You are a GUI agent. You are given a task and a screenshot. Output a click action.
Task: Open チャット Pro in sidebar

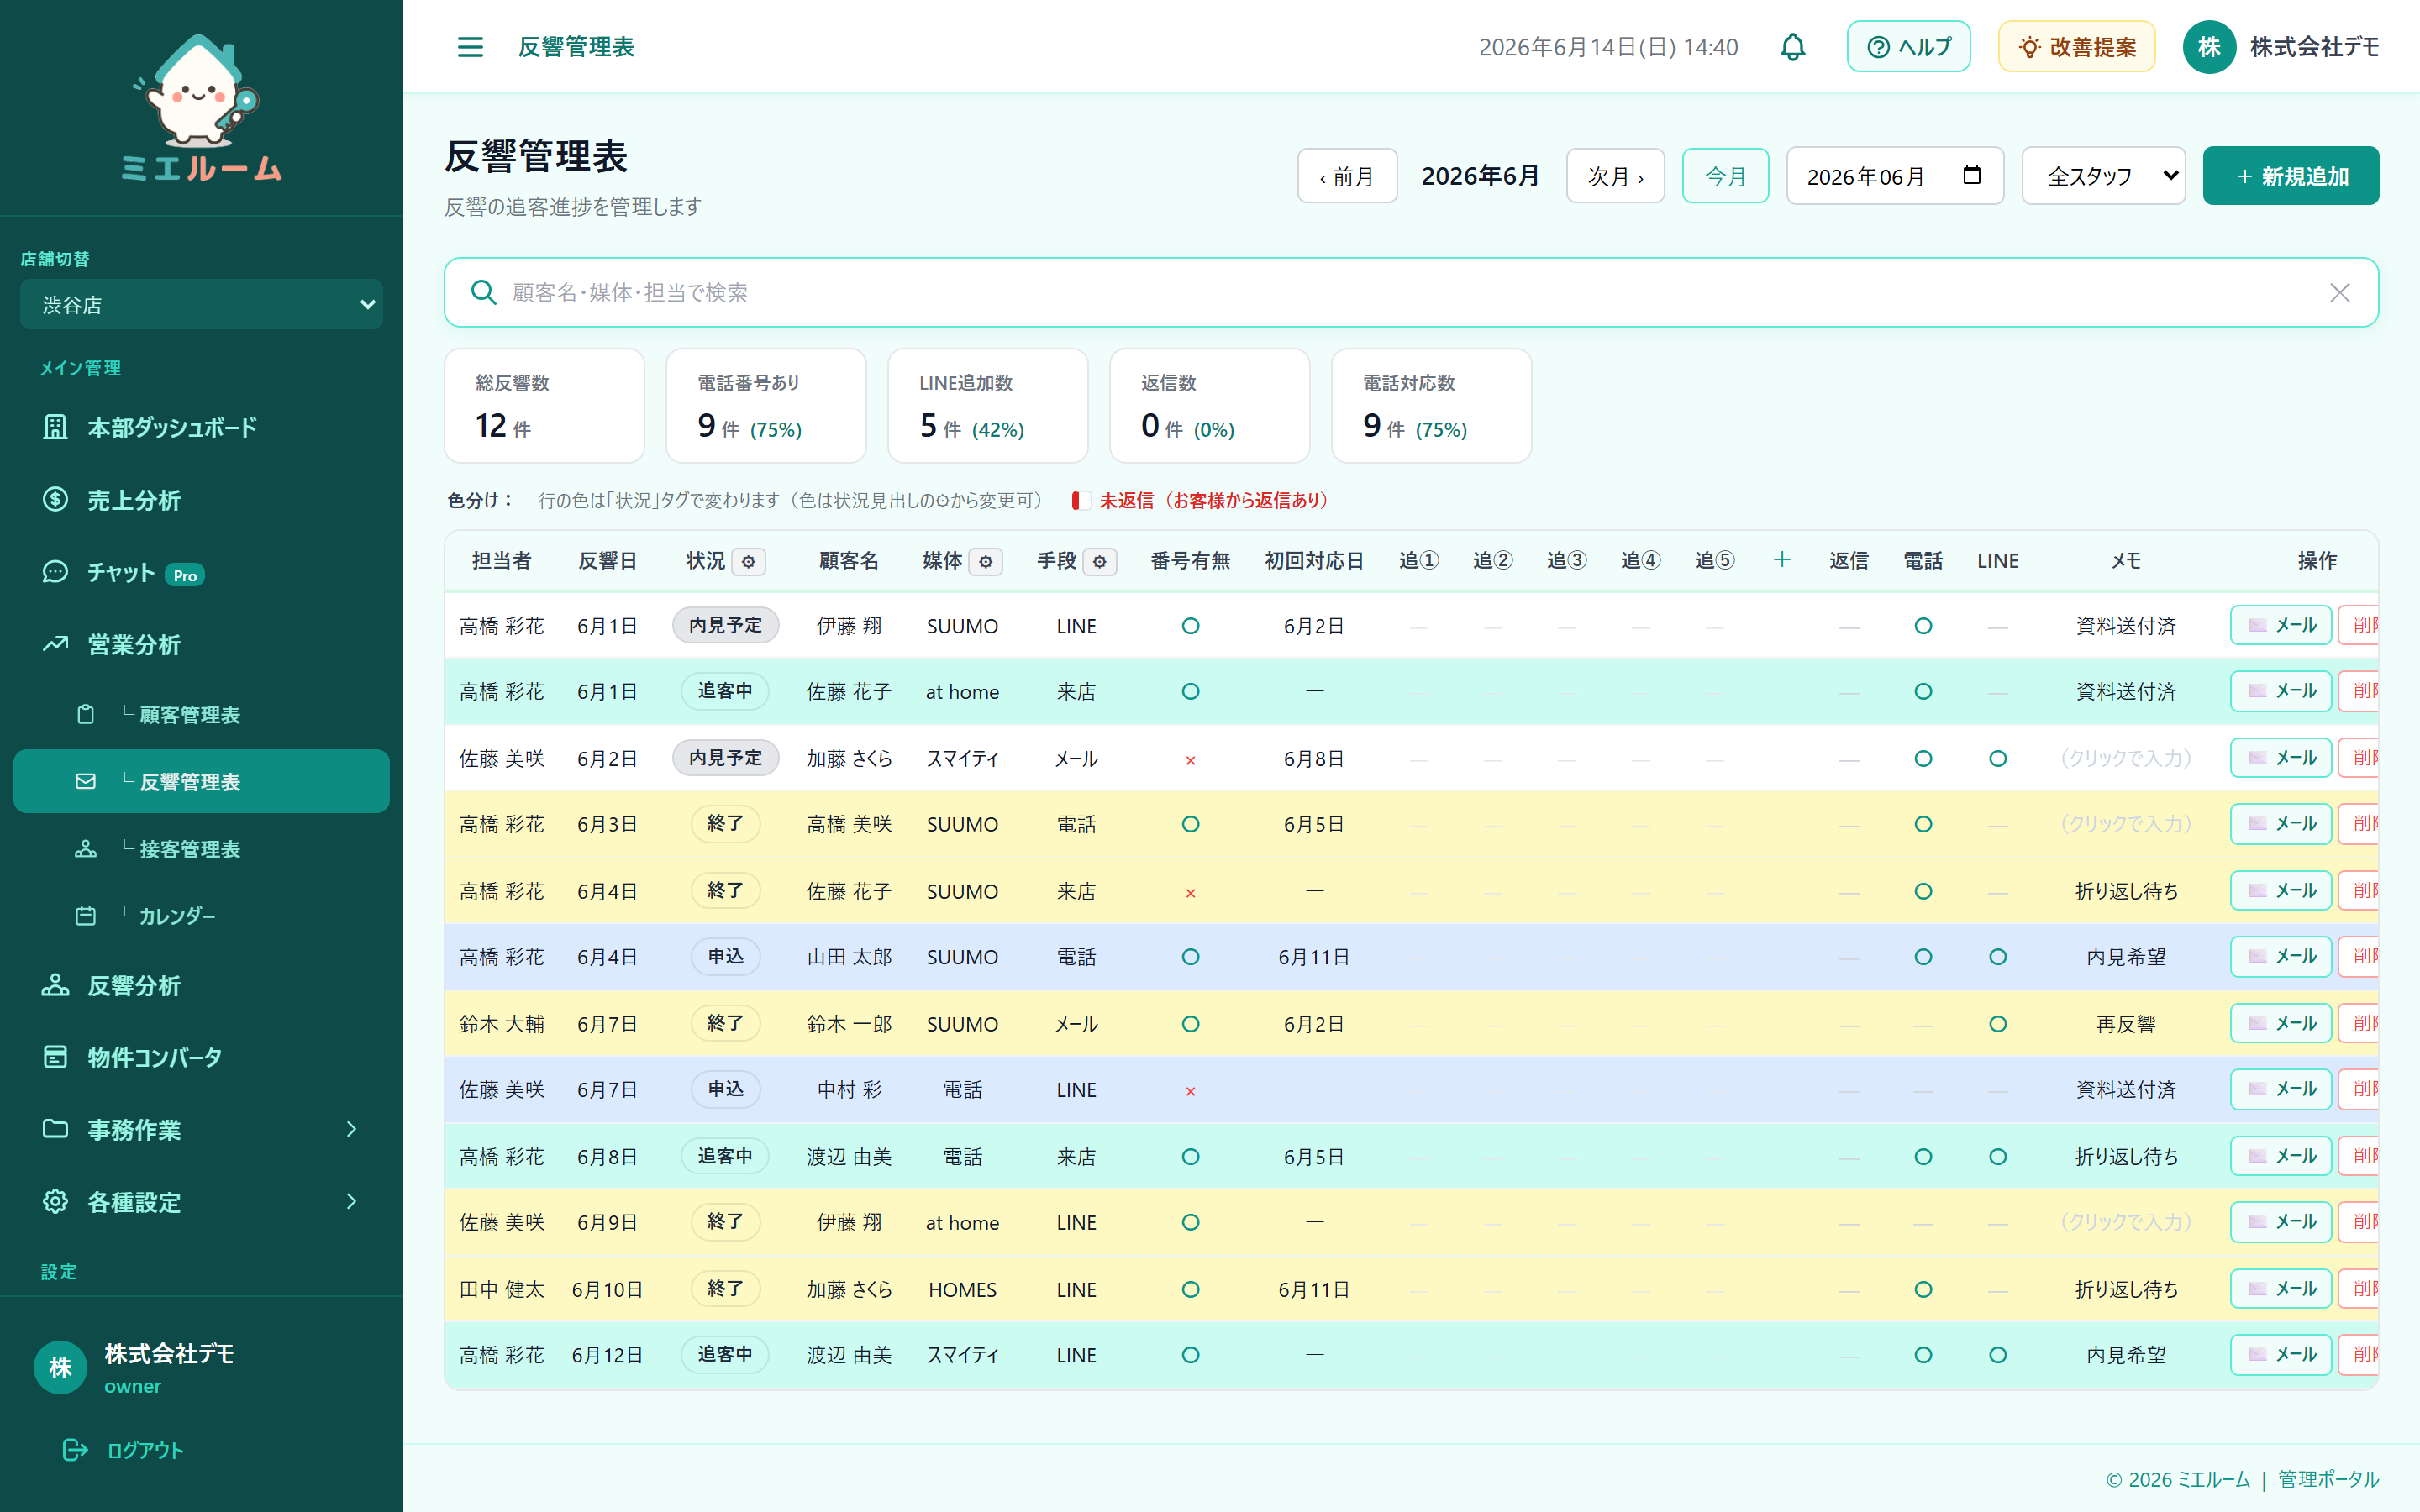[201, 572]
